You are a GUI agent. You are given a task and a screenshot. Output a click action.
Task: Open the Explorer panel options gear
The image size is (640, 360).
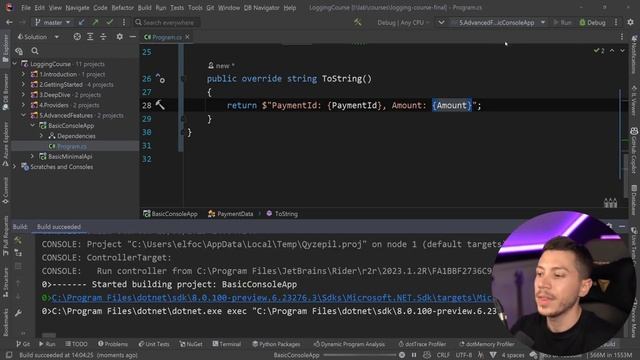[120, 37]
